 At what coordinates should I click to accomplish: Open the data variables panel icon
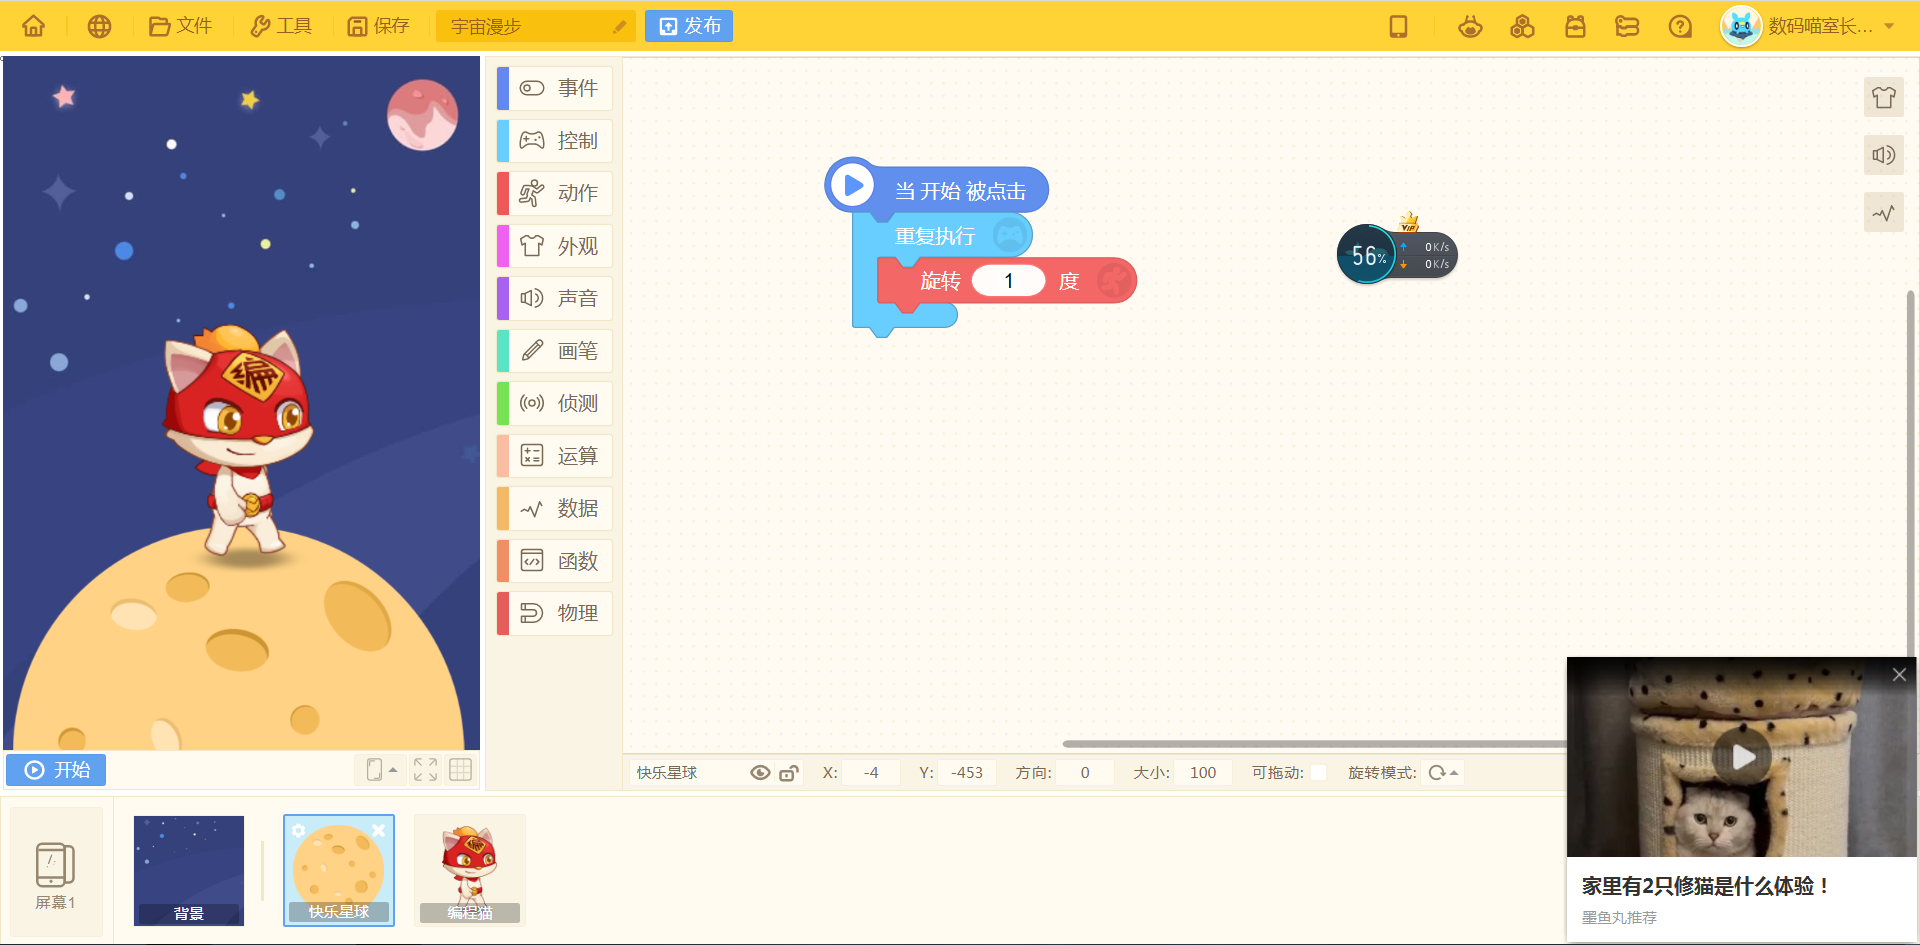(x=1884, y=213)
